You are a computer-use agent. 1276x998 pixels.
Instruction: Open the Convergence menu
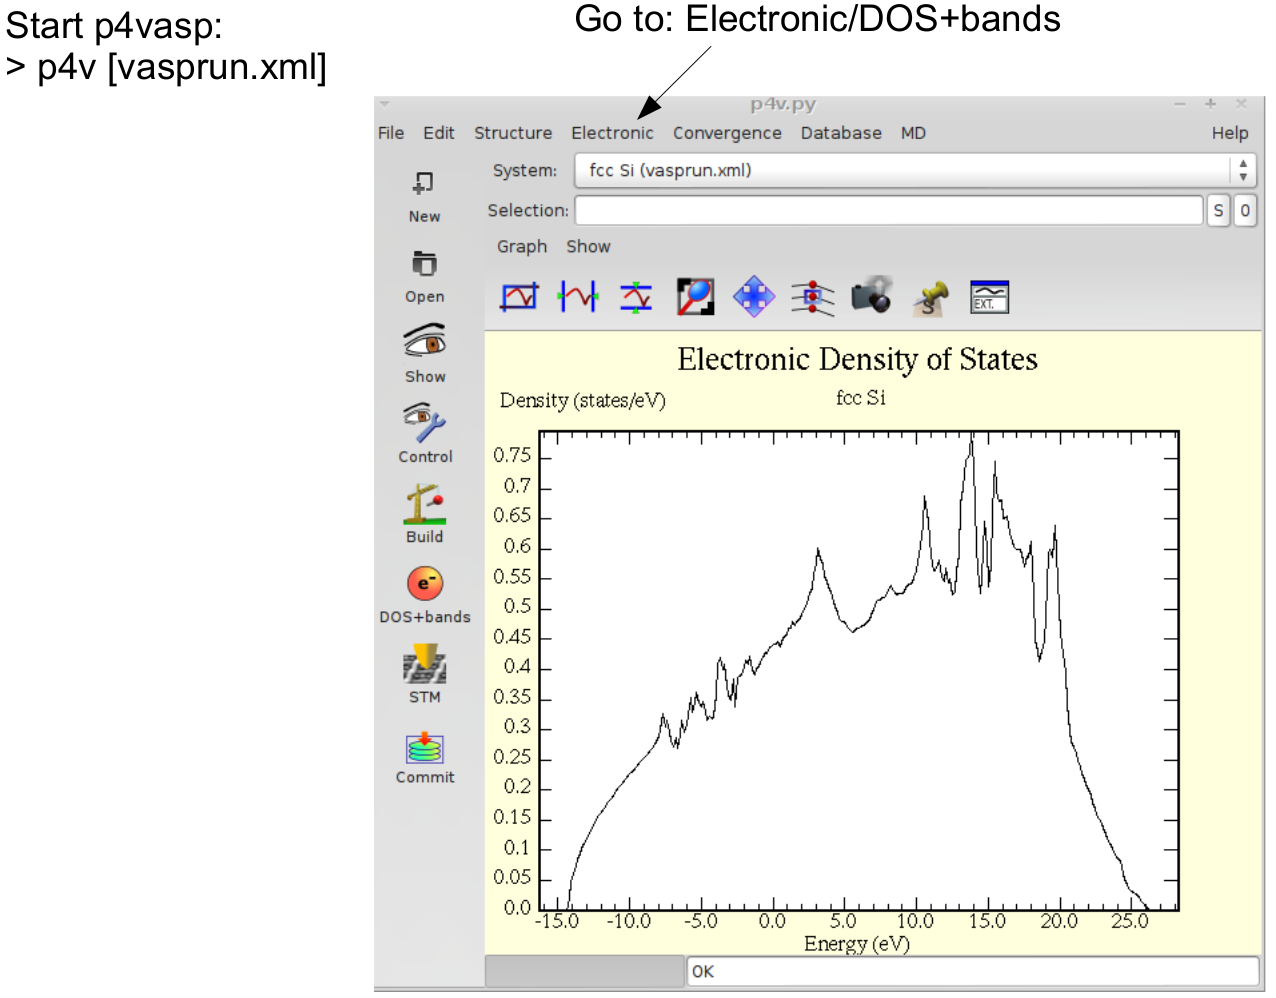click(x=727, y=133)
